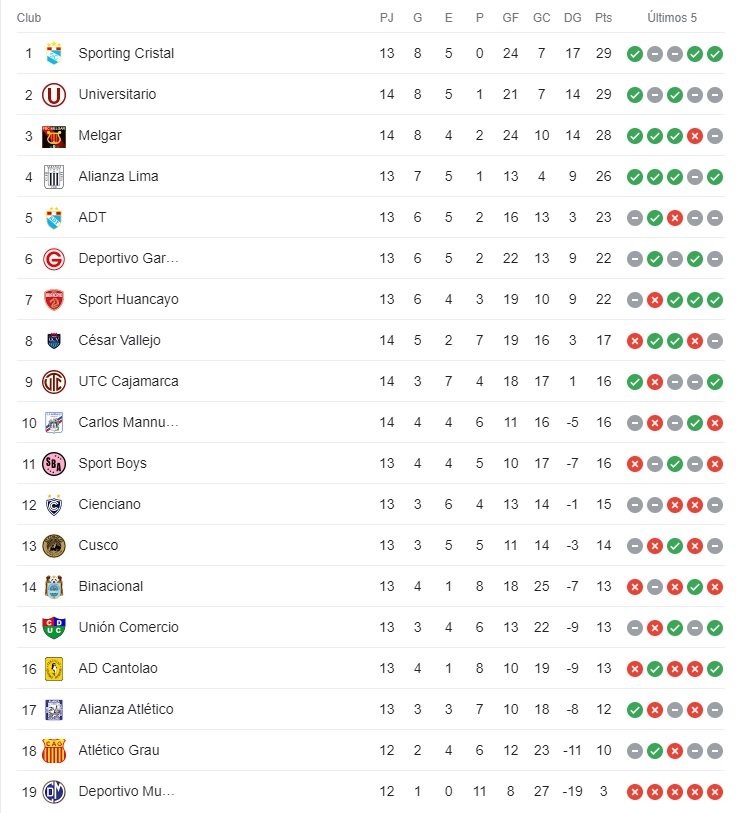Select the UTC Cajamarca team name
Screen dimensions: 751x813
pos(128,381)
